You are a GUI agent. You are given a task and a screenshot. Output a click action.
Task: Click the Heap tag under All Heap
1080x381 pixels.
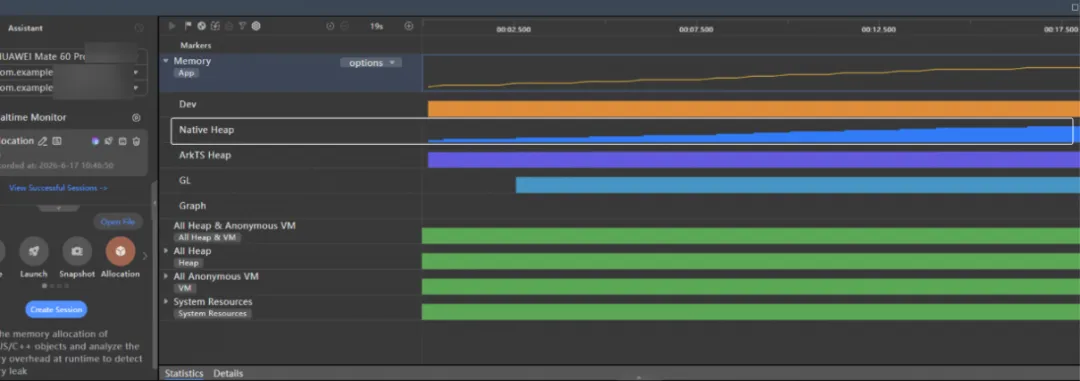[188, 263]
